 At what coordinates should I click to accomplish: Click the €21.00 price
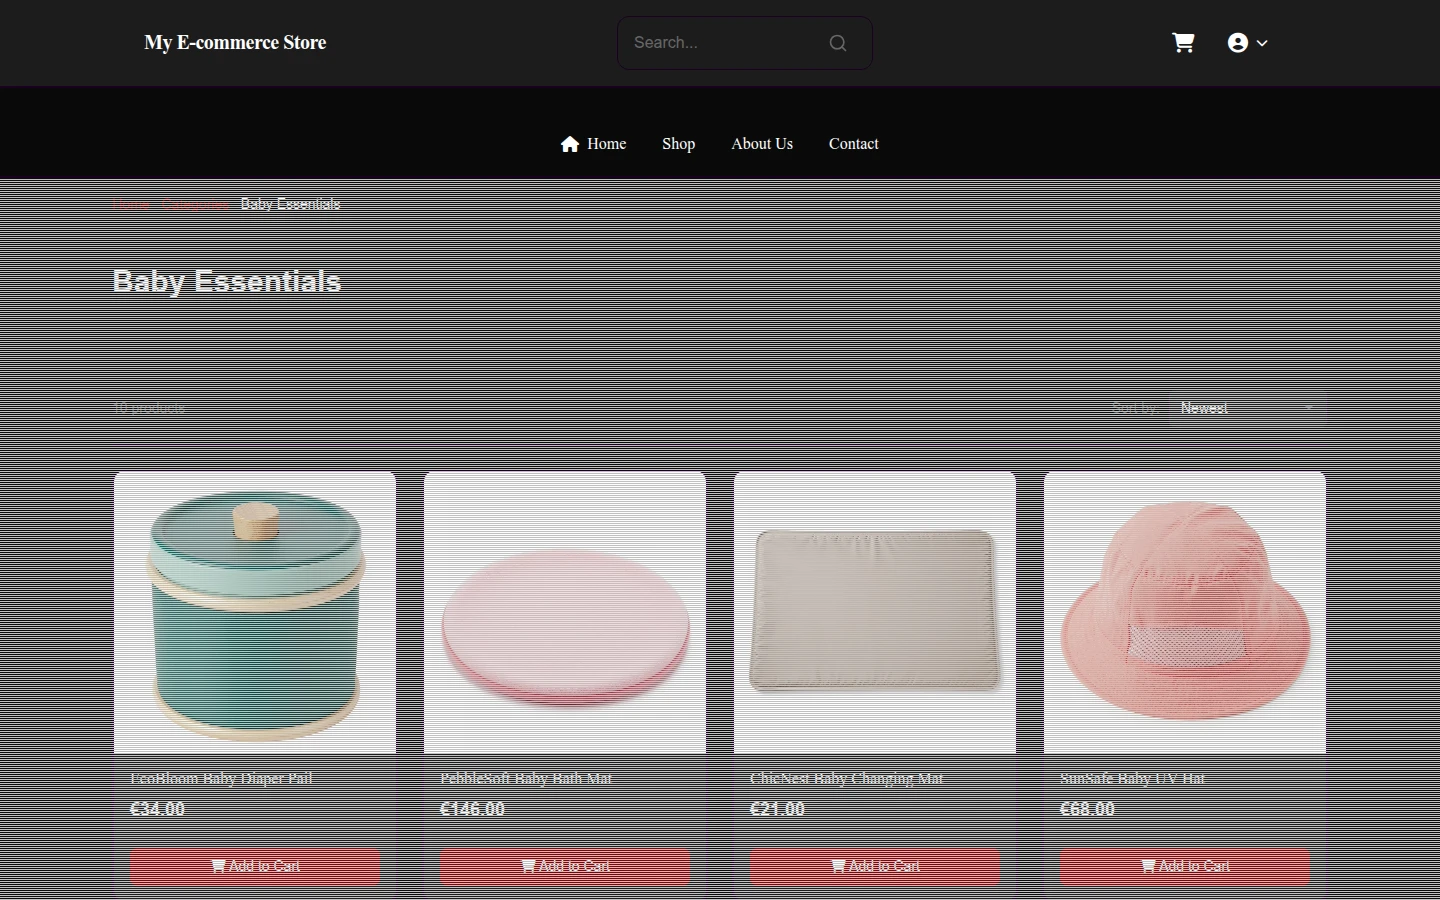coord(777,809)
